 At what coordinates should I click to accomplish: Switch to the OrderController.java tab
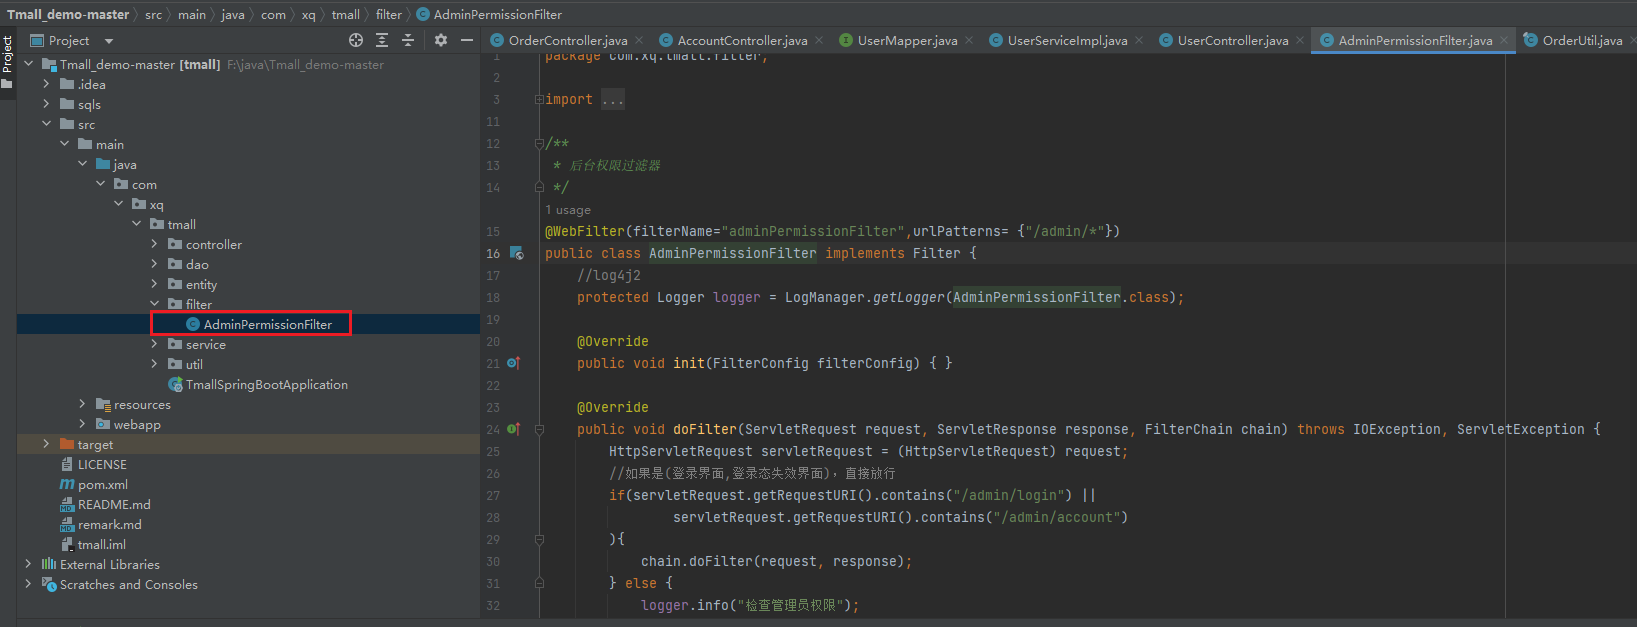coord(567,41)
